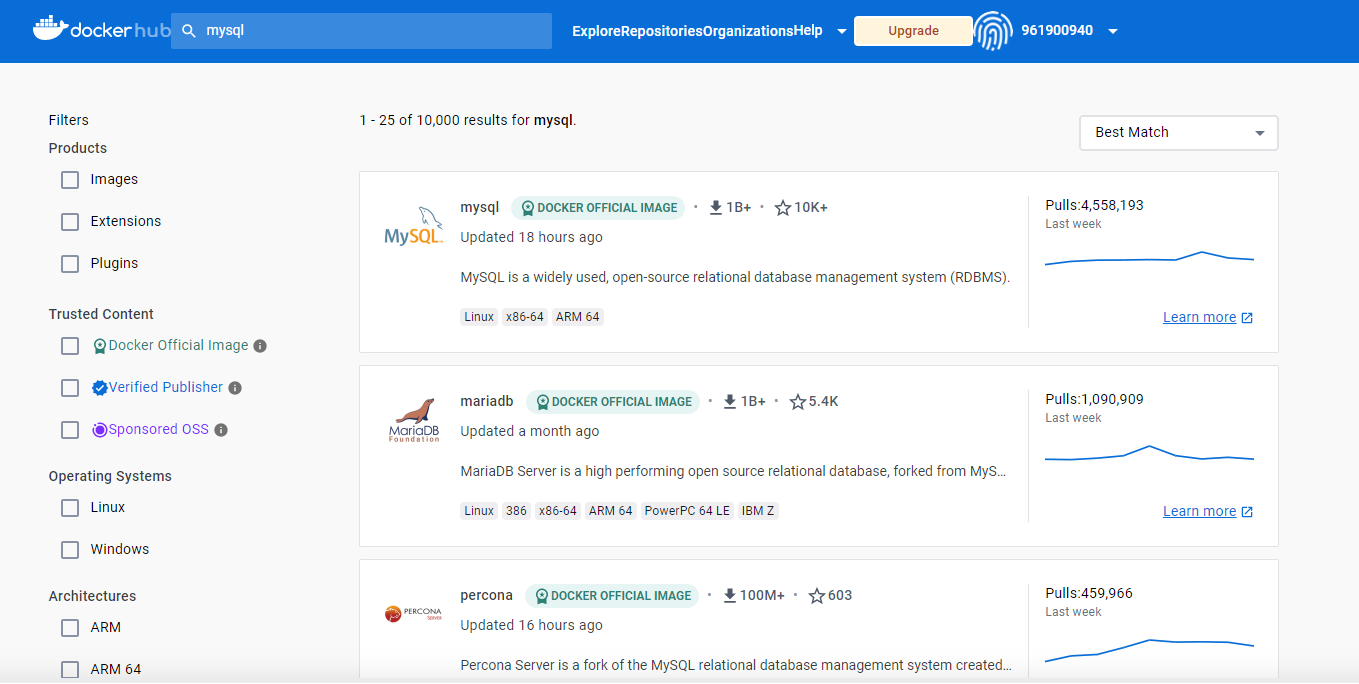Click the search magnifier icon
The height and width of the screenshot is (684, 1359).
click(x=189, y=31)
